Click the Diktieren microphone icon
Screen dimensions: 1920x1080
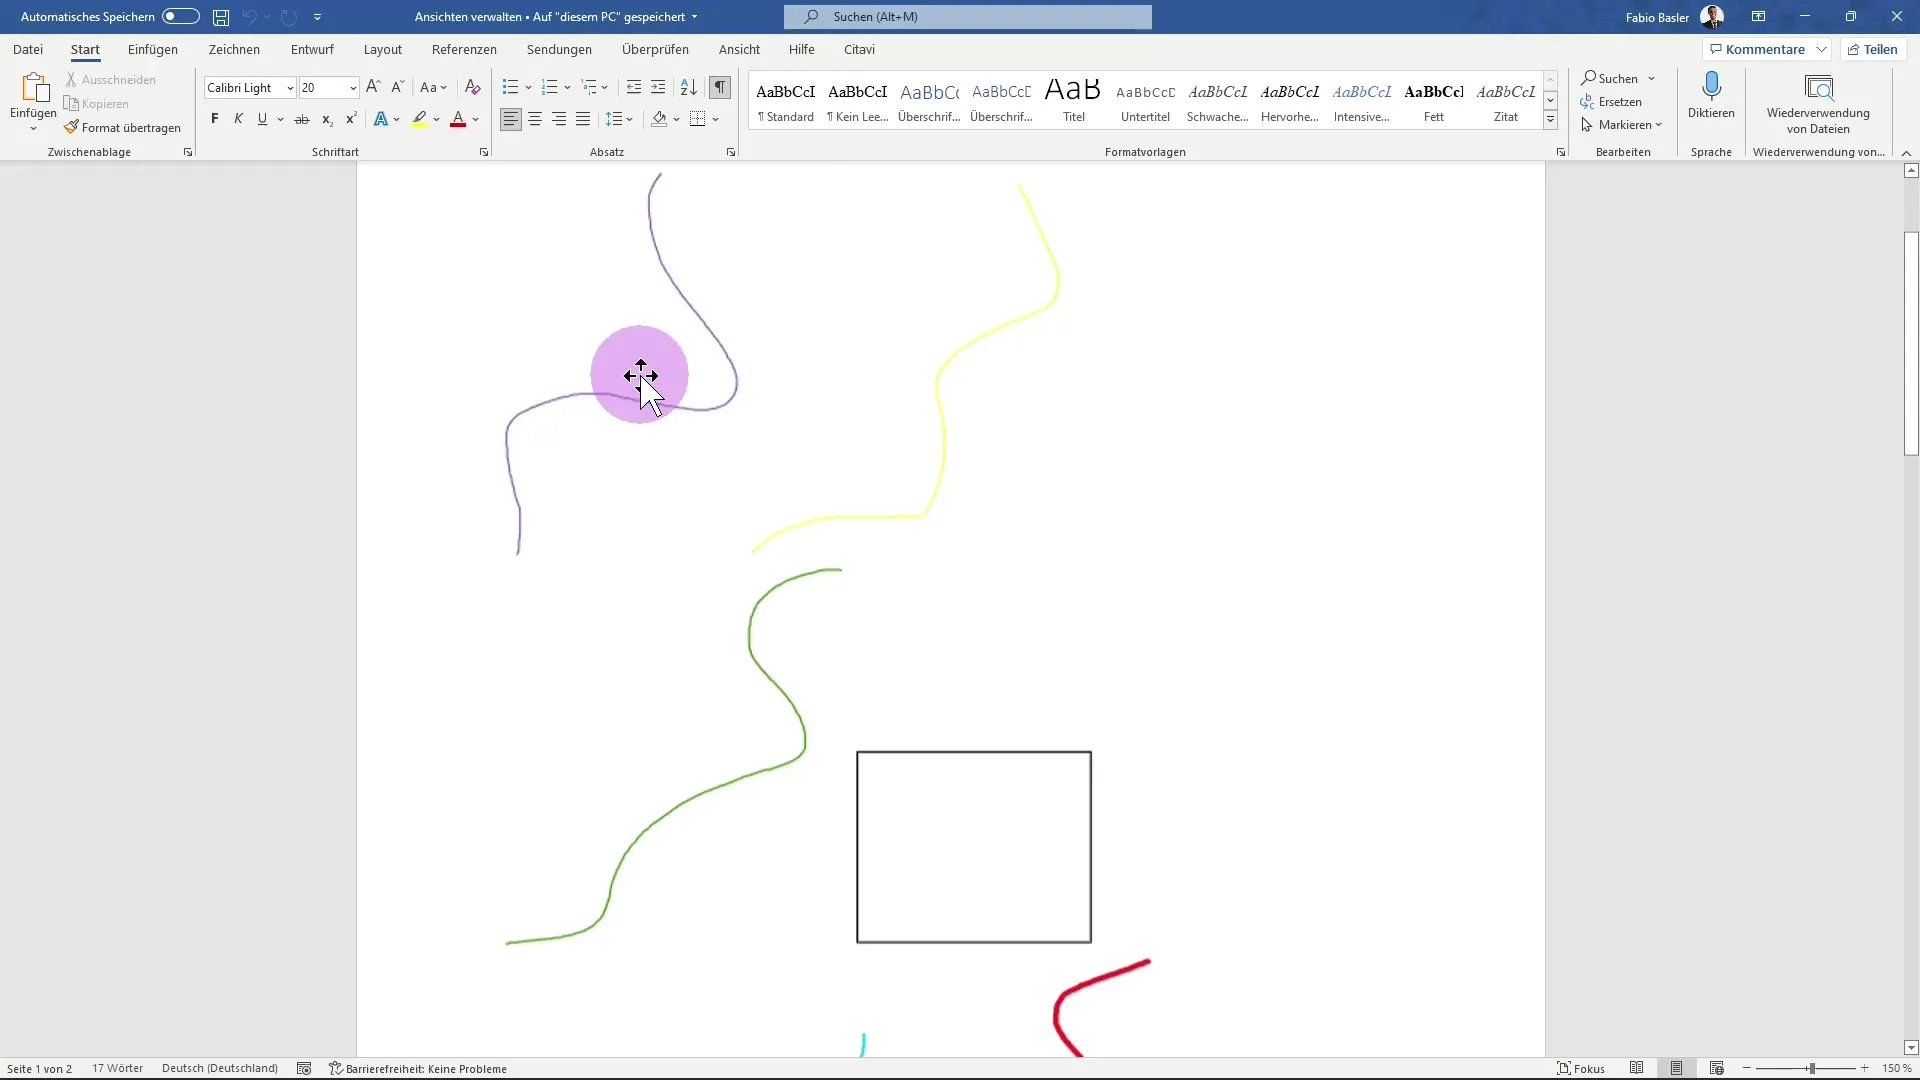point(1711,86)
